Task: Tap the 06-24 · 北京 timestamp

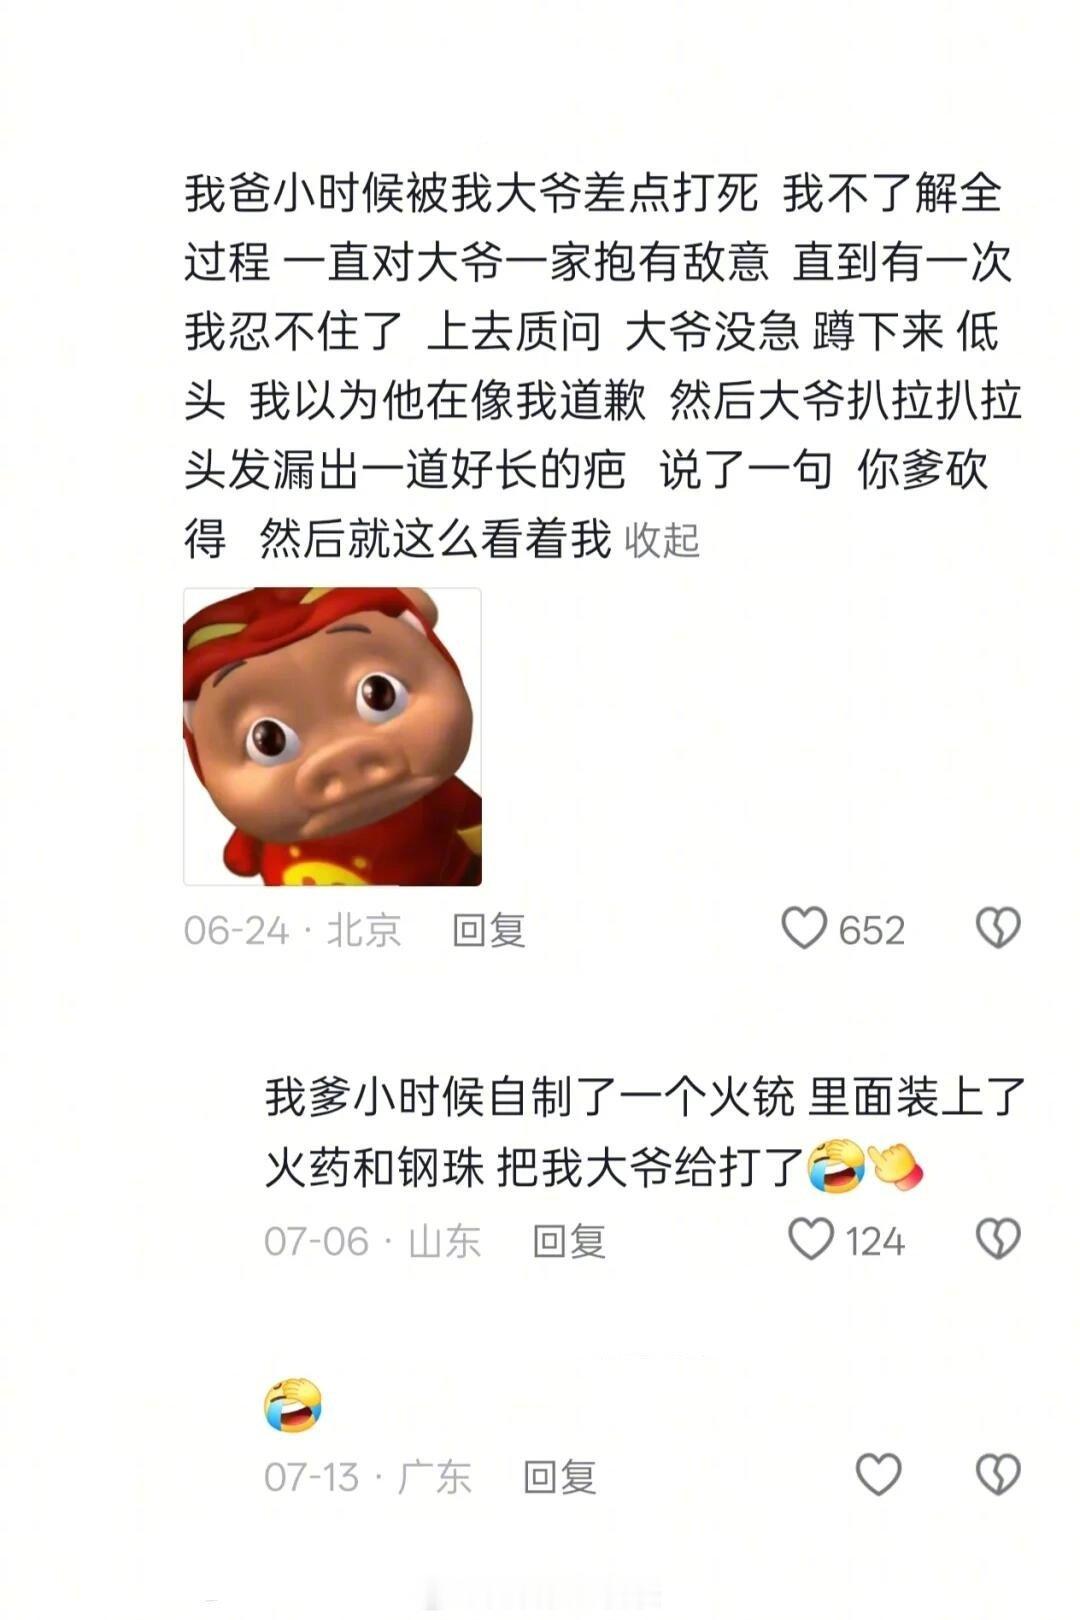Action: [x=292, y=930]
